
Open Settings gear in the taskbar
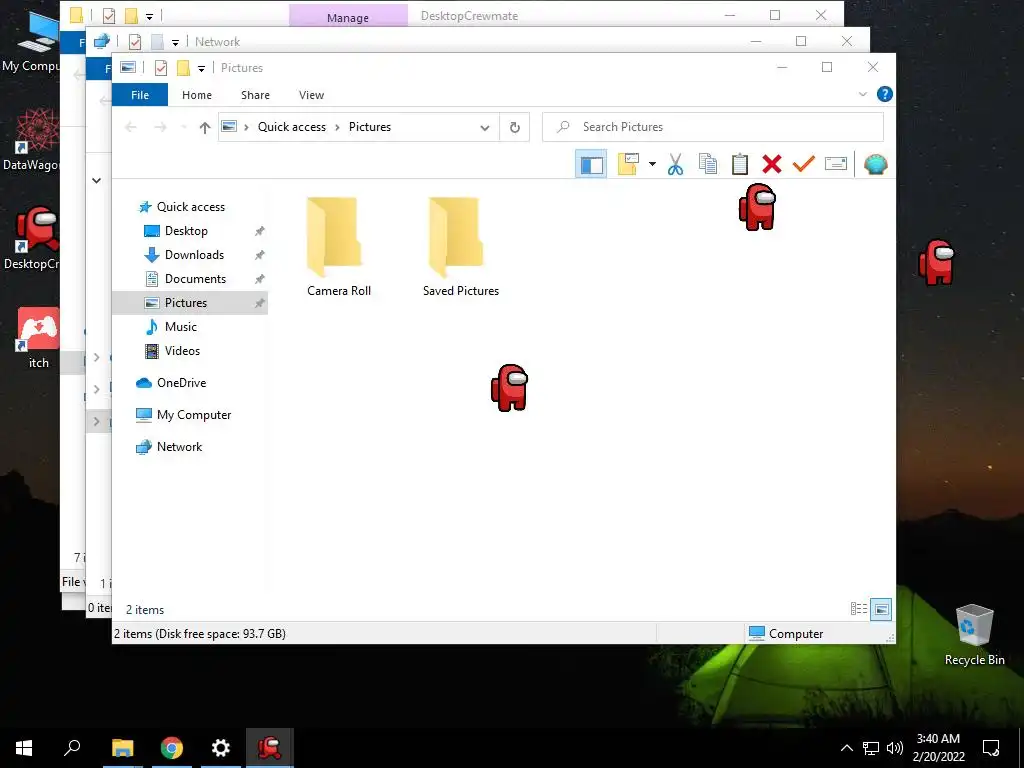point(221,748)
